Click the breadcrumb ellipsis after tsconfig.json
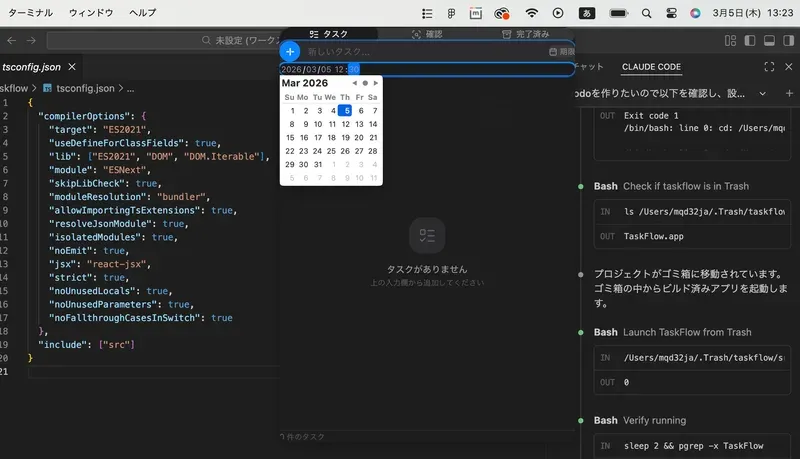800x459 pixels. click(131, 88)
